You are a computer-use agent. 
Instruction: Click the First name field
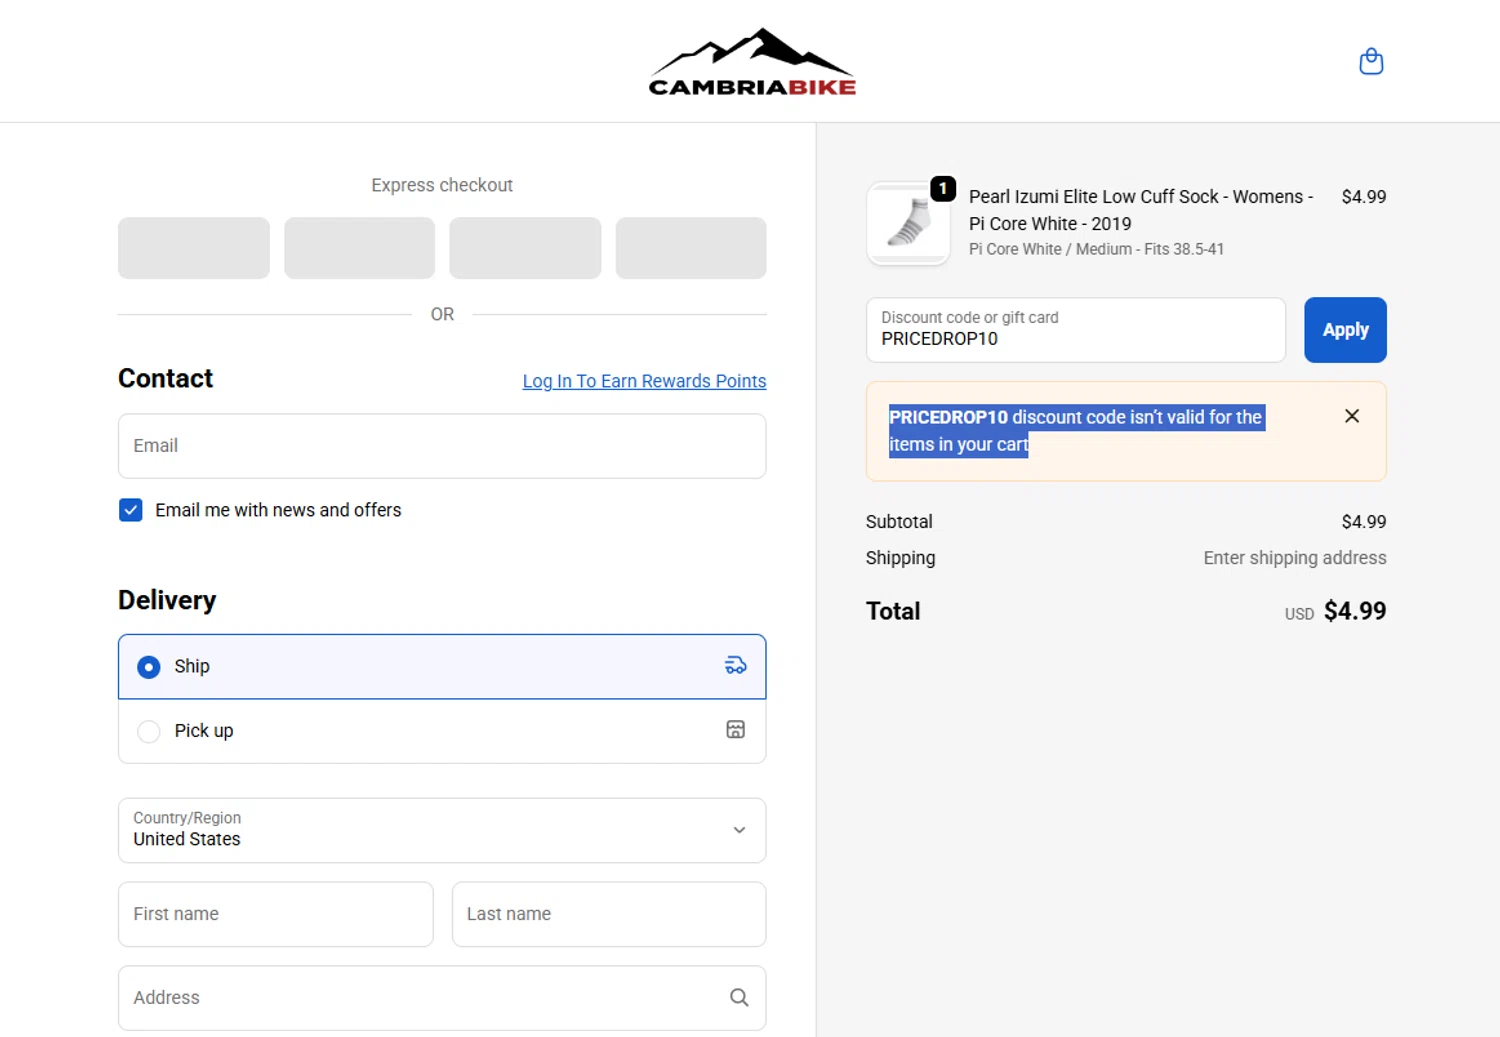click(x=275, y=914)
